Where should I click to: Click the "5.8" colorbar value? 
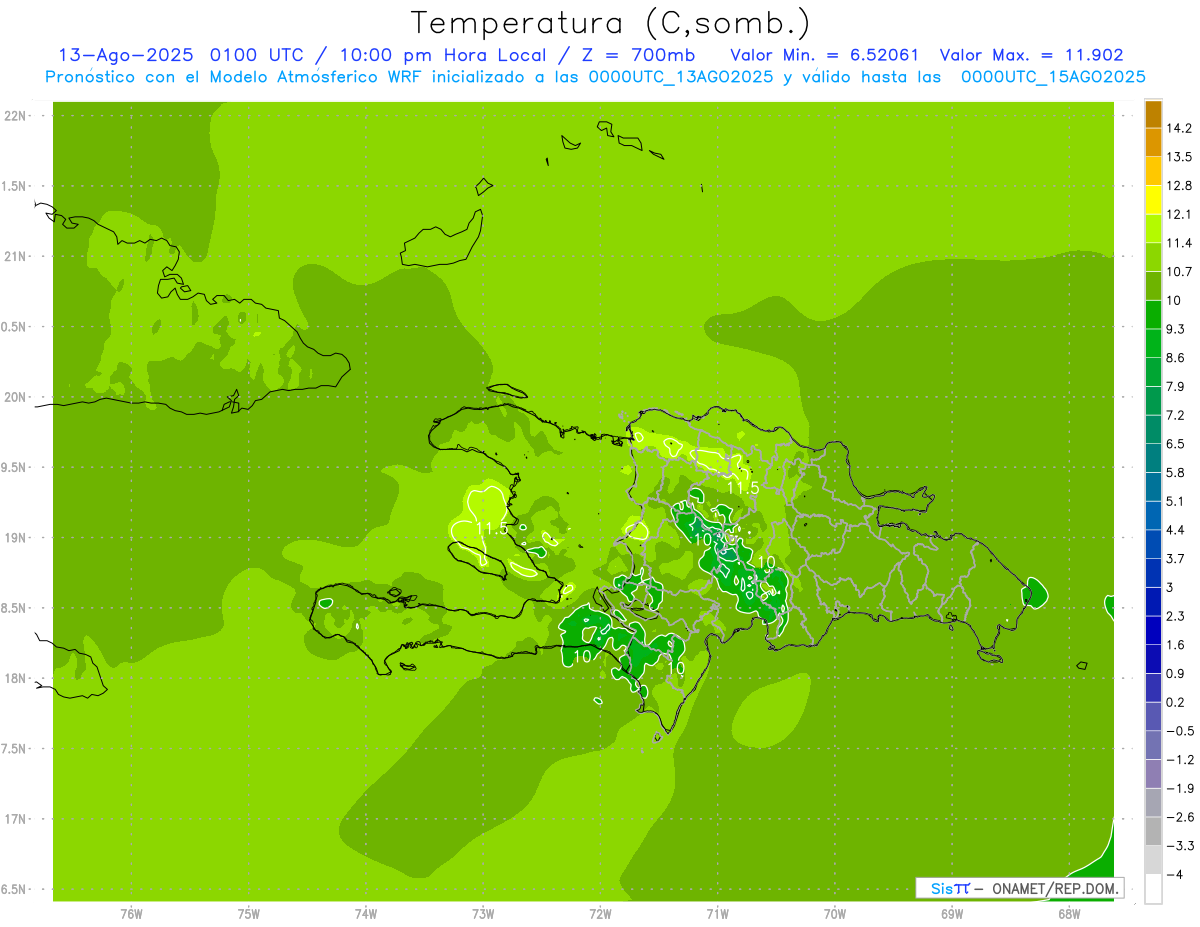click(1175, 472)
